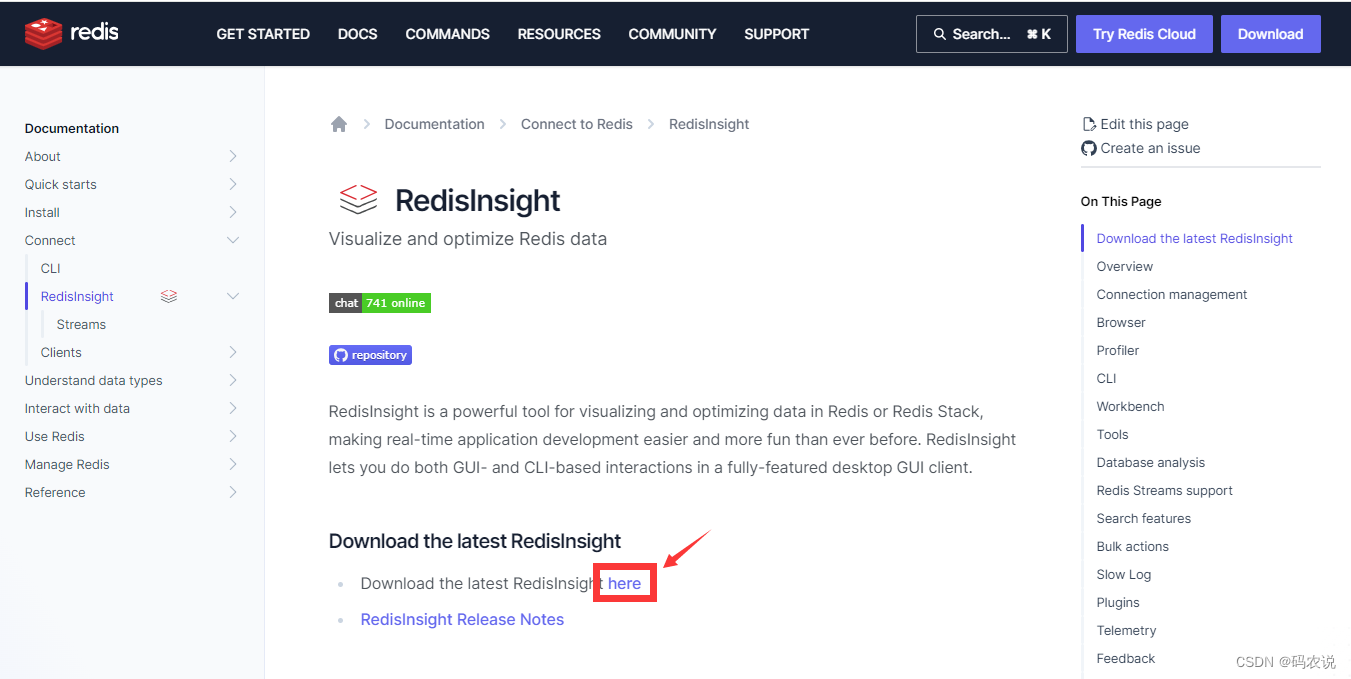Open Interact with data in the sidebar

click(x=78, y=408)
